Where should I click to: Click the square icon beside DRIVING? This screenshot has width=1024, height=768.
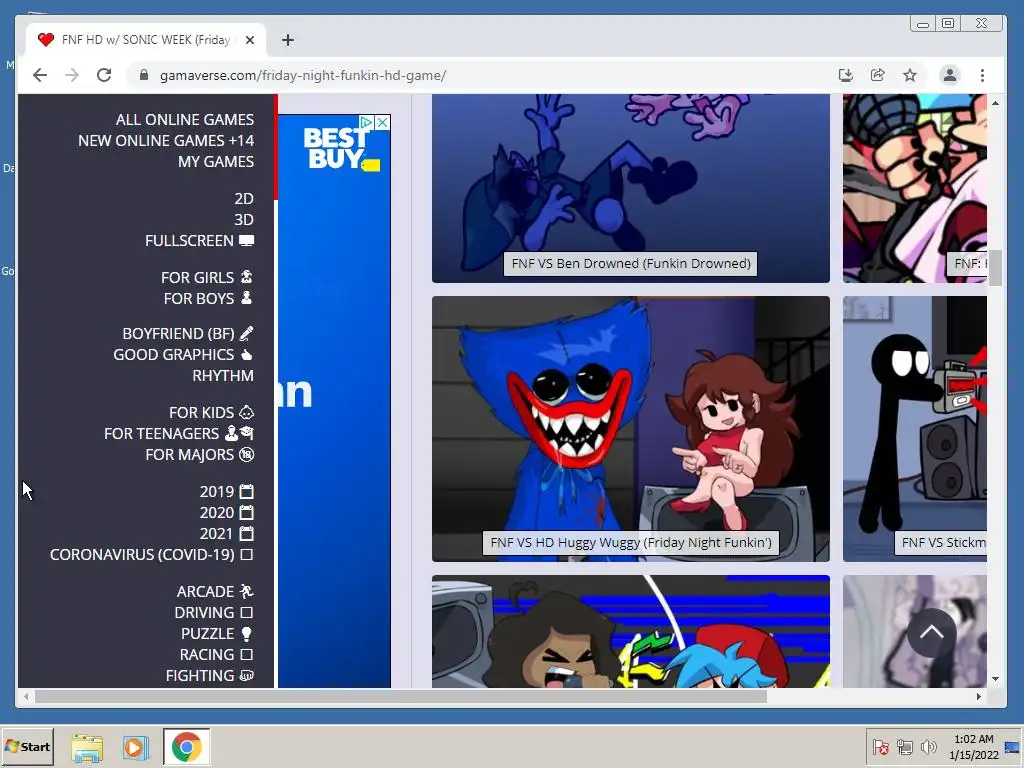[246, 613]
